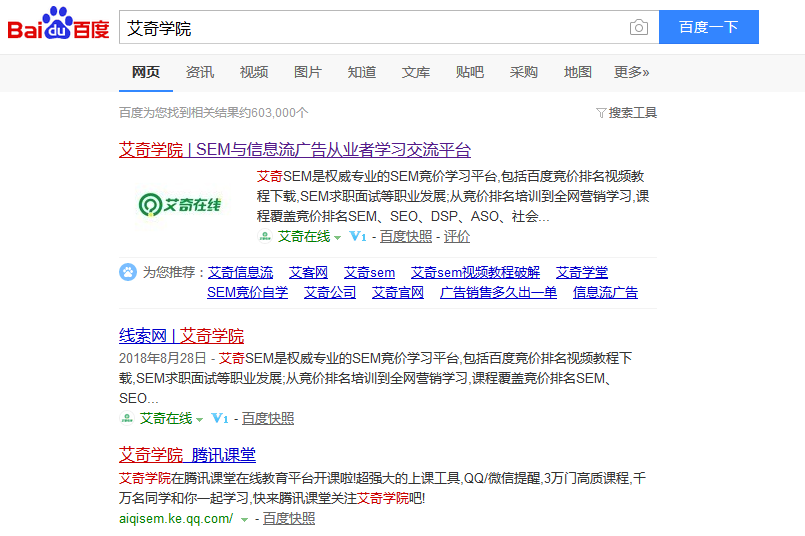Switch to the 视频 tab

(x=254, y=72)
